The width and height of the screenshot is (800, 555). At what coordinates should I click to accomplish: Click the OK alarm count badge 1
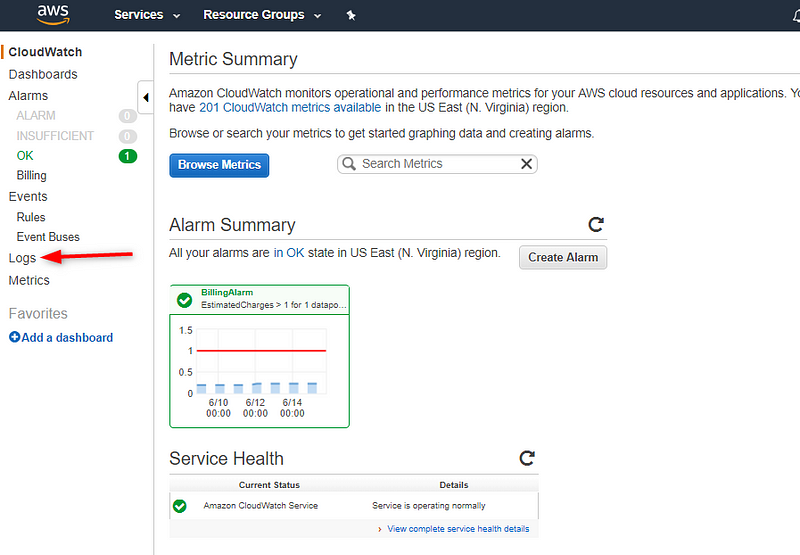[x=128, y=156]
